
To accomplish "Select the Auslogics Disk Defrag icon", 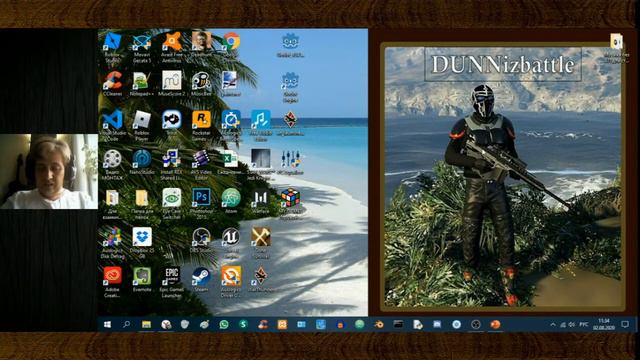I will point(112,242).
